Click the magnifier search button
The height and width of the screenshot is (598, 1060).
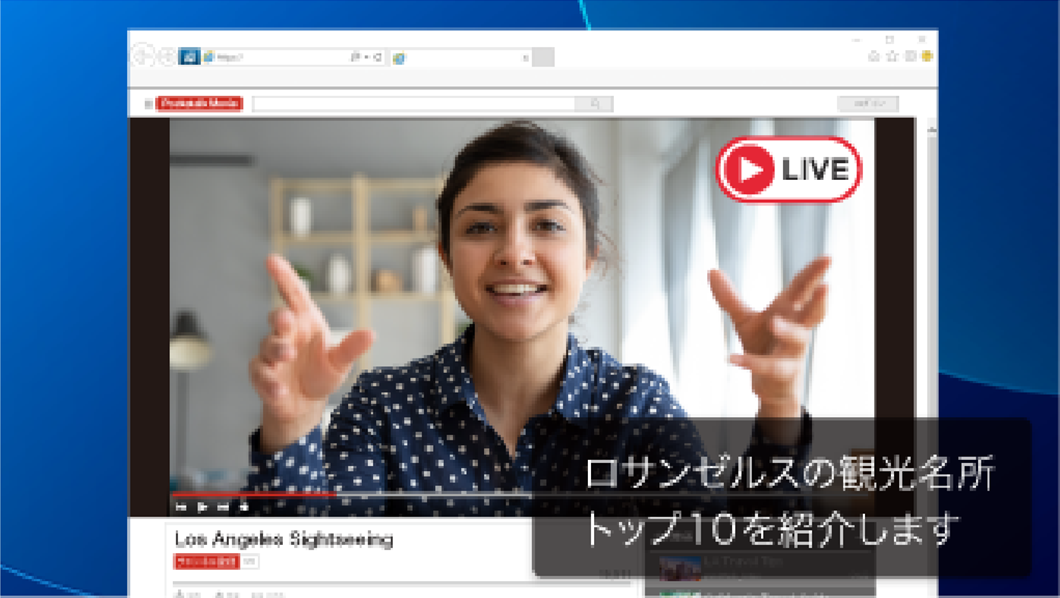(594, 103)
